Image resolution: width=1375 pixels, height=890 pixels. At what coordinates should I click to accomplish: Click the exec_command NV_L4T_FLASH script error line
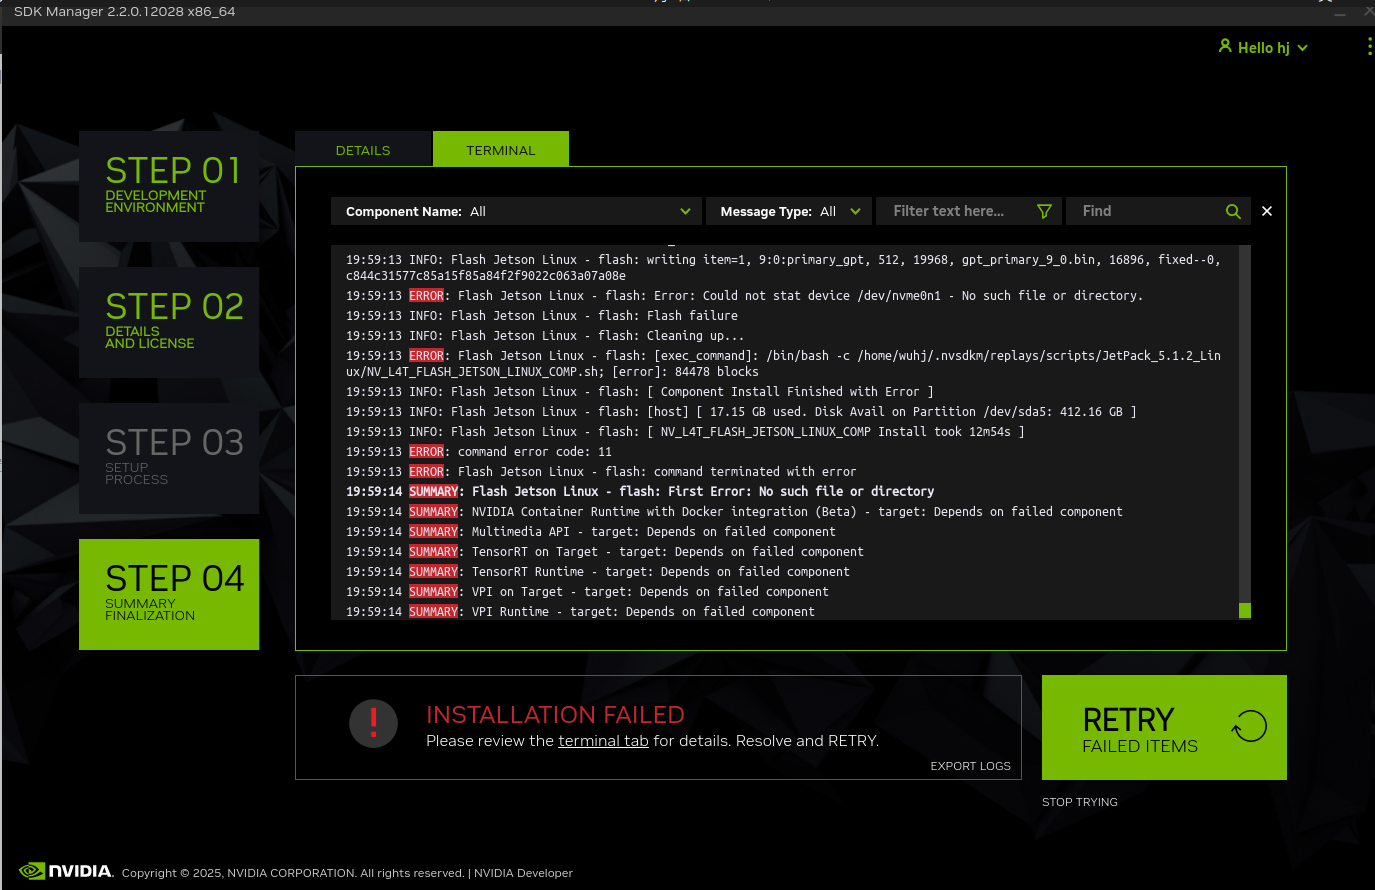click(783, 364)
